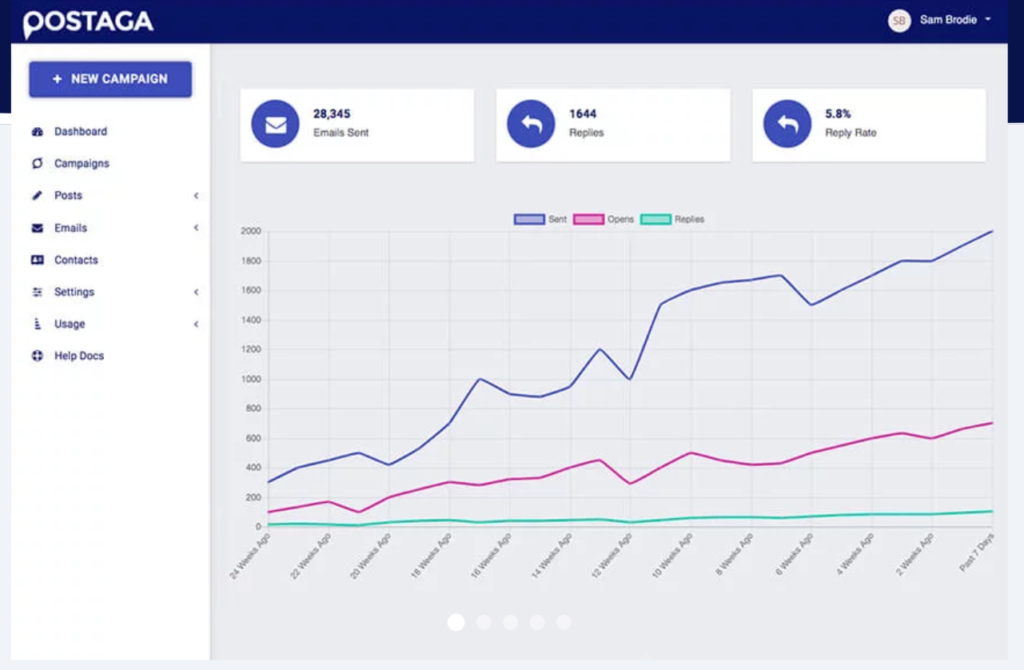
Task: Click the Postaga logo
Action: pyautogui.click(x=88, y=24)
